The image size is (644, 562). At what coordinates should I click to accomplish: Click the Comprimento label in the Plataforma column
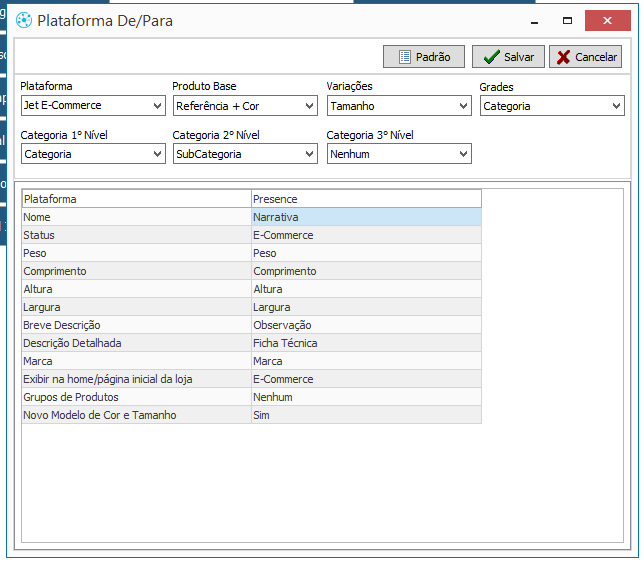137,271
